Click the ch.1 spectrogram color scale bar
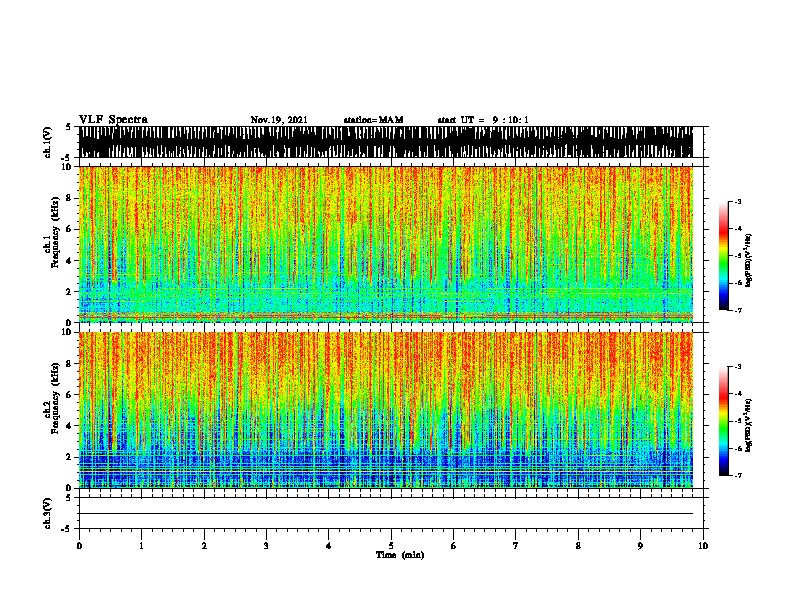Image resolution: width=792 pixels, height=612 pixels. [x=723, y=256]
